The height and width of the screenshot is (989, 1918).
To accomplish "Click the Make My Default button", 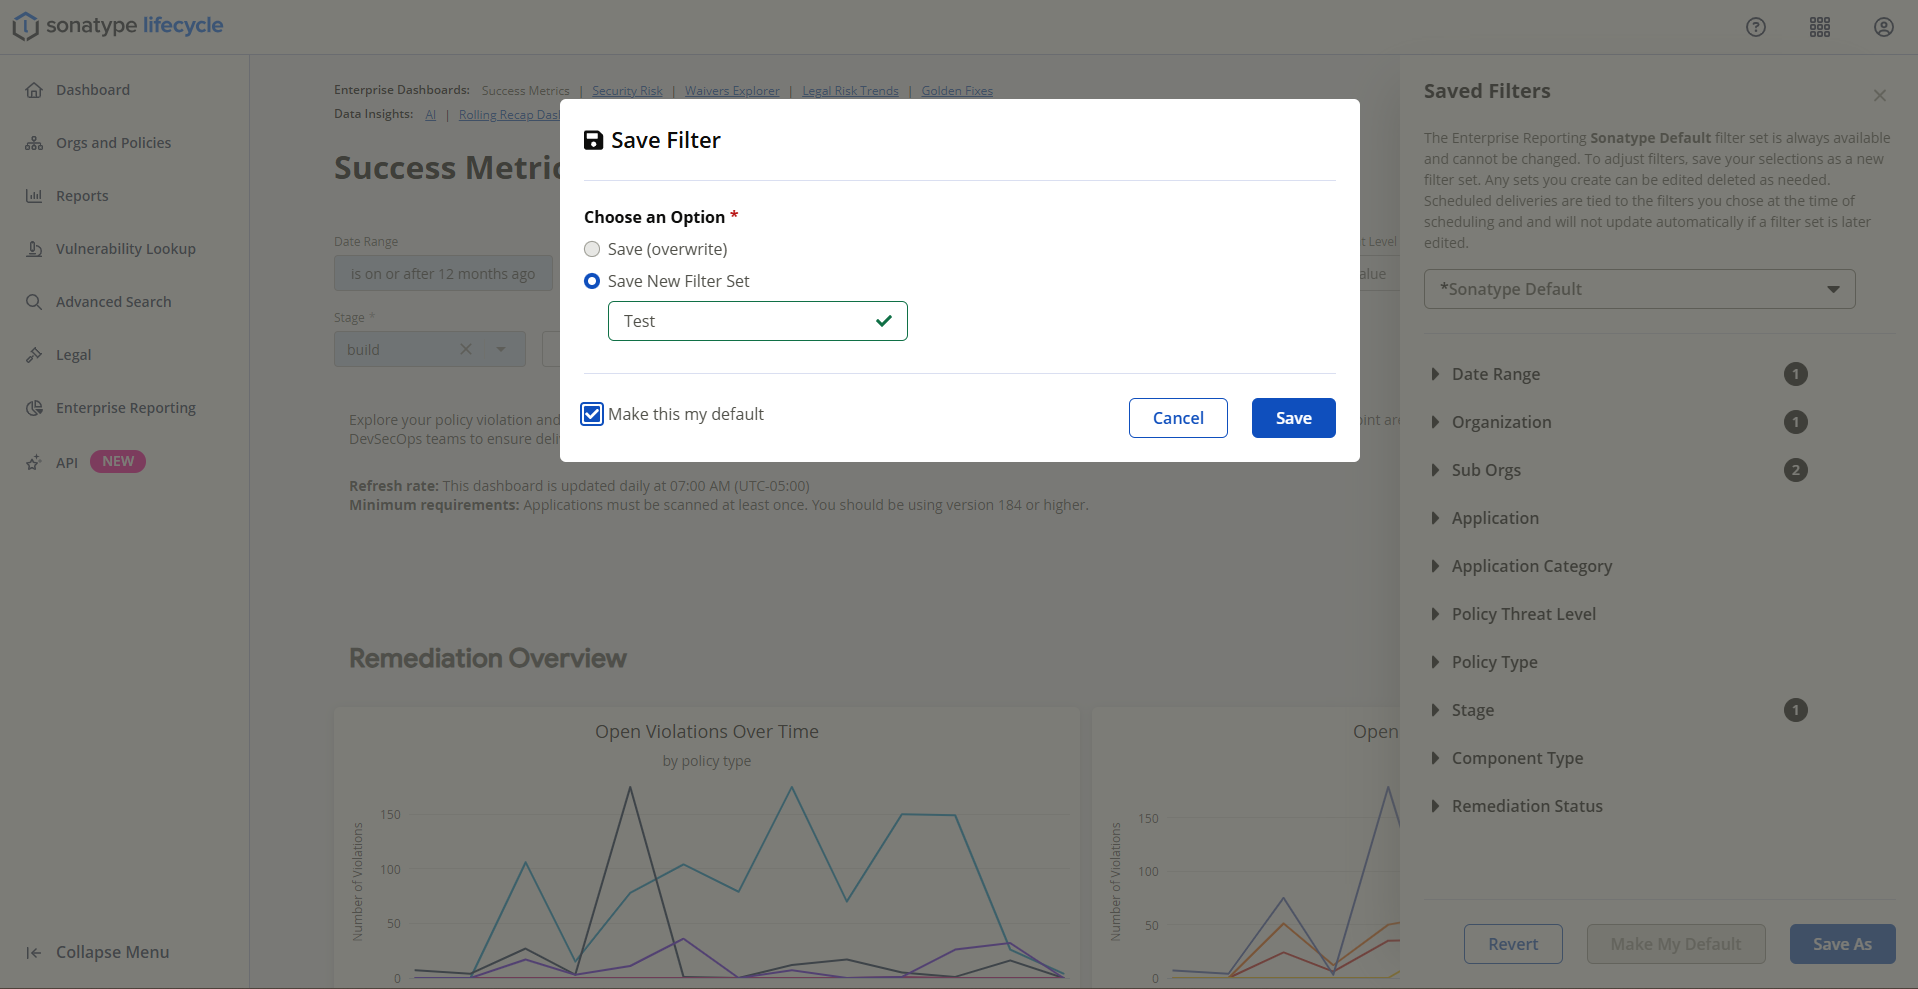I will (1676, 944).
